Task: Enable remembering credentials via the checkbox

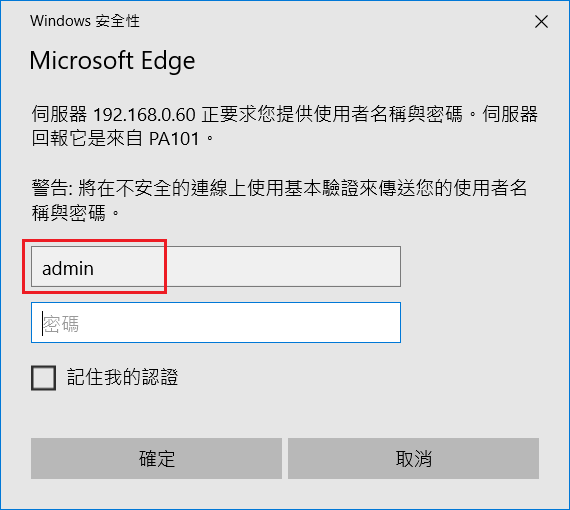Action: pyautogui.click(x=43, y=378)
